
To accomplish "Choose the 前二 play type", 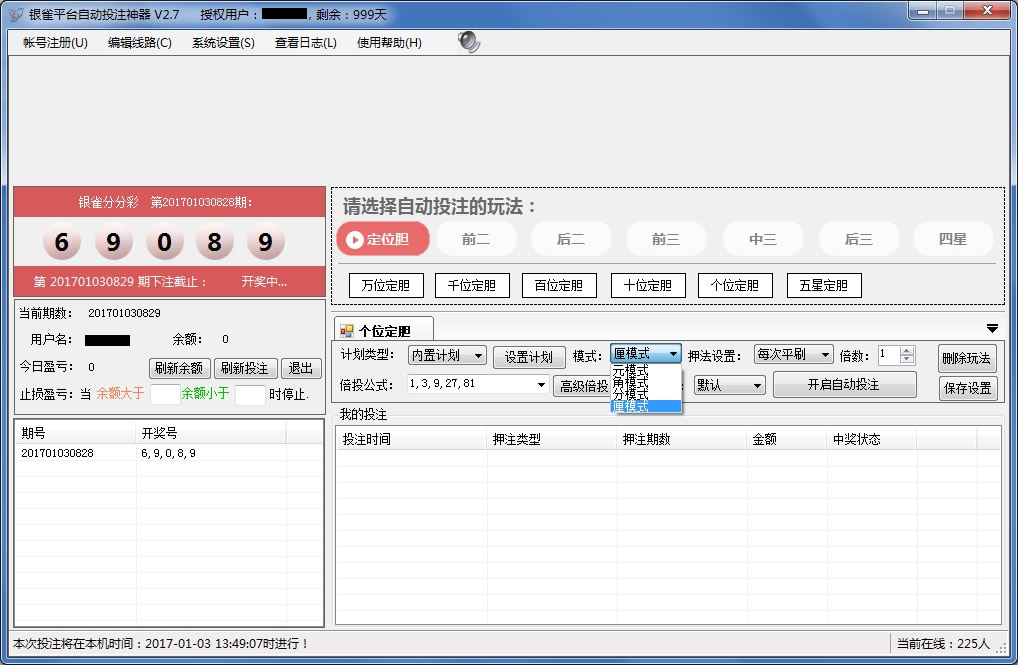I will pos(476,239).
